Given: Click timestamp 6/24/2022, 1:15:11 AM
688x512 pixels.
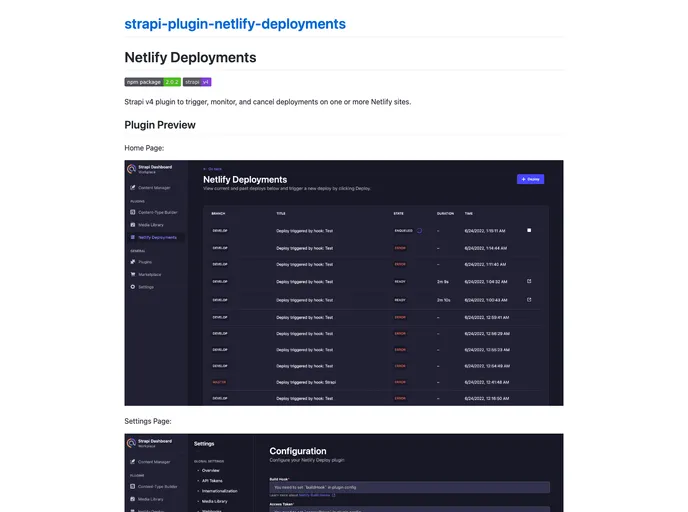Looking at the screenshot, I should point(485,231).
